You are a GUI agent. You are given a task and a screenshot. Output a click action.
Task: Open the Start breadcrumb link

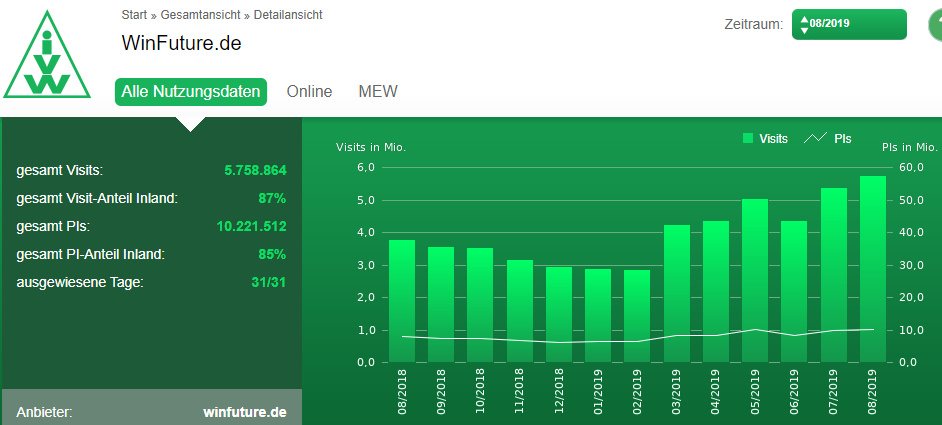(134, 15)
